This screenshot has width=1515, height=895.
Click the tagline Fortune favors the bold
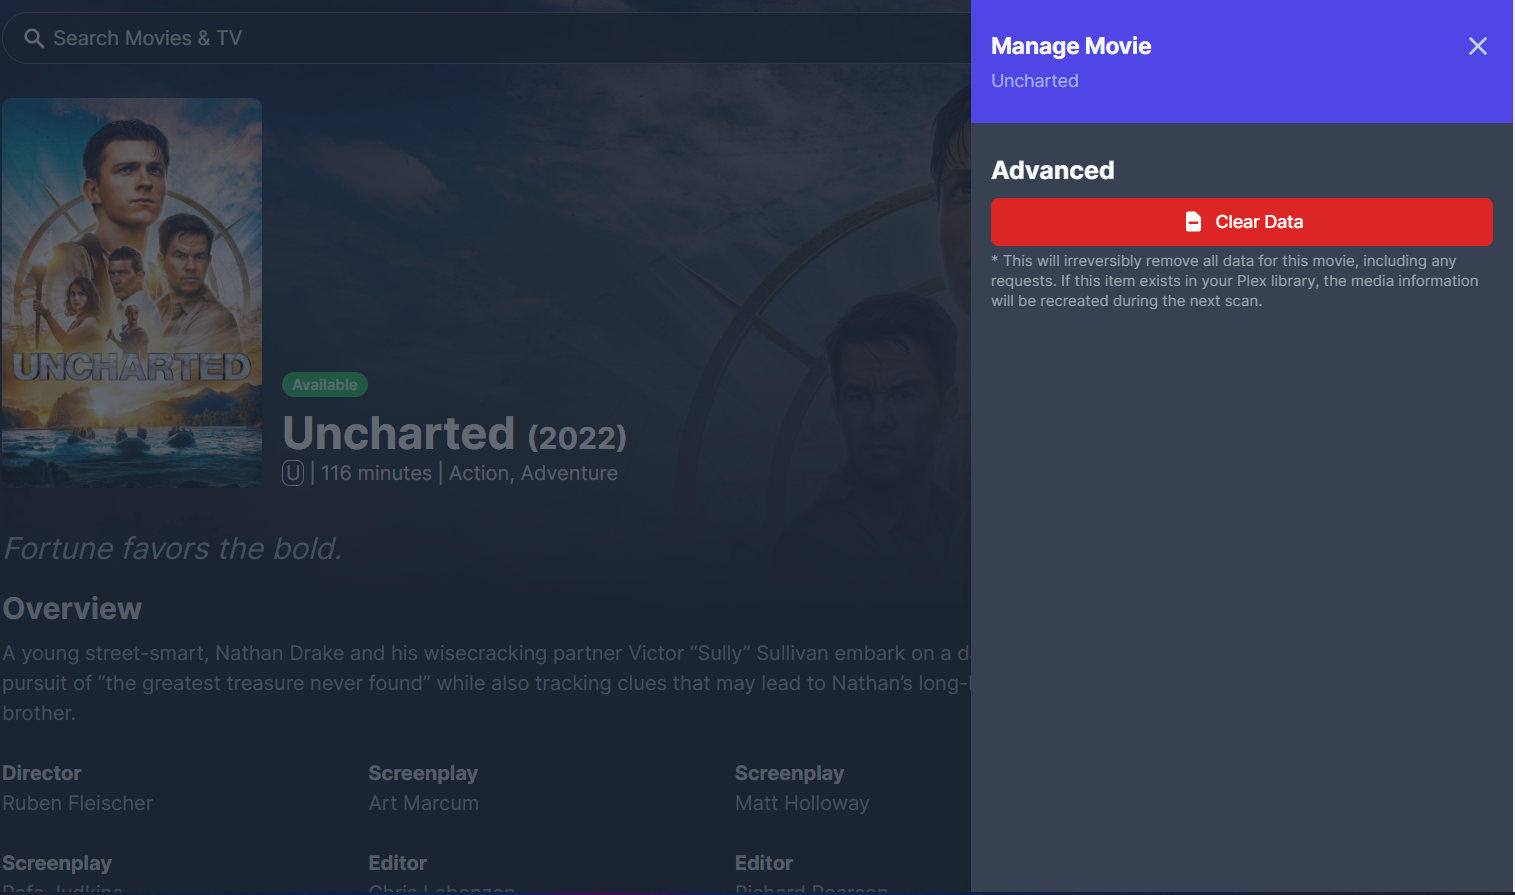click(x=172, y=548)
